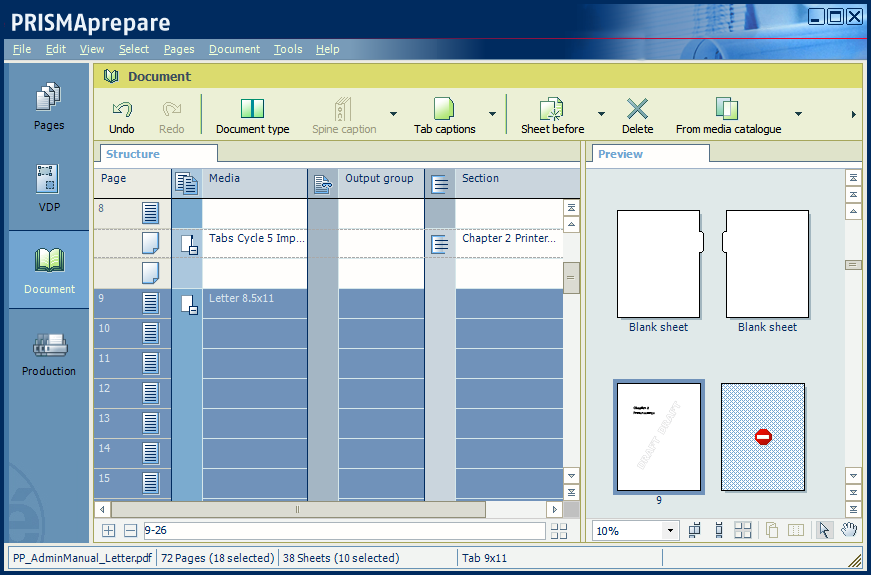871x575 pixels.
Task: Open the From media catalogue dropdown arrow
Action: click(x=798, y=114)
